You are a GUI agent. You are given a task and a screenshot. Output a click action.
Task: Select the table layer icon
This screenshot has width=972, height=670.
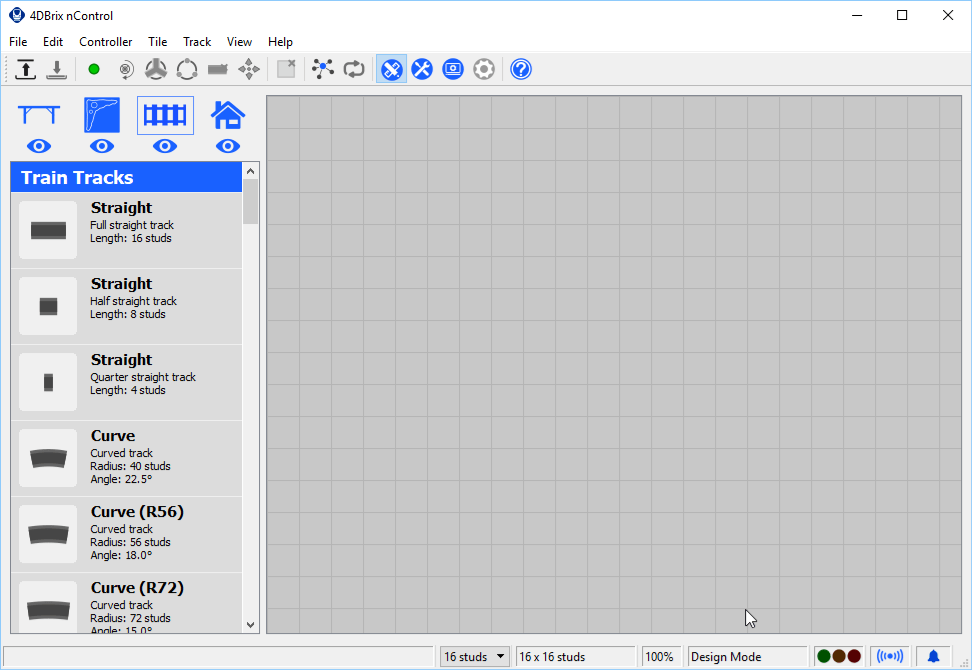(39, 115)
